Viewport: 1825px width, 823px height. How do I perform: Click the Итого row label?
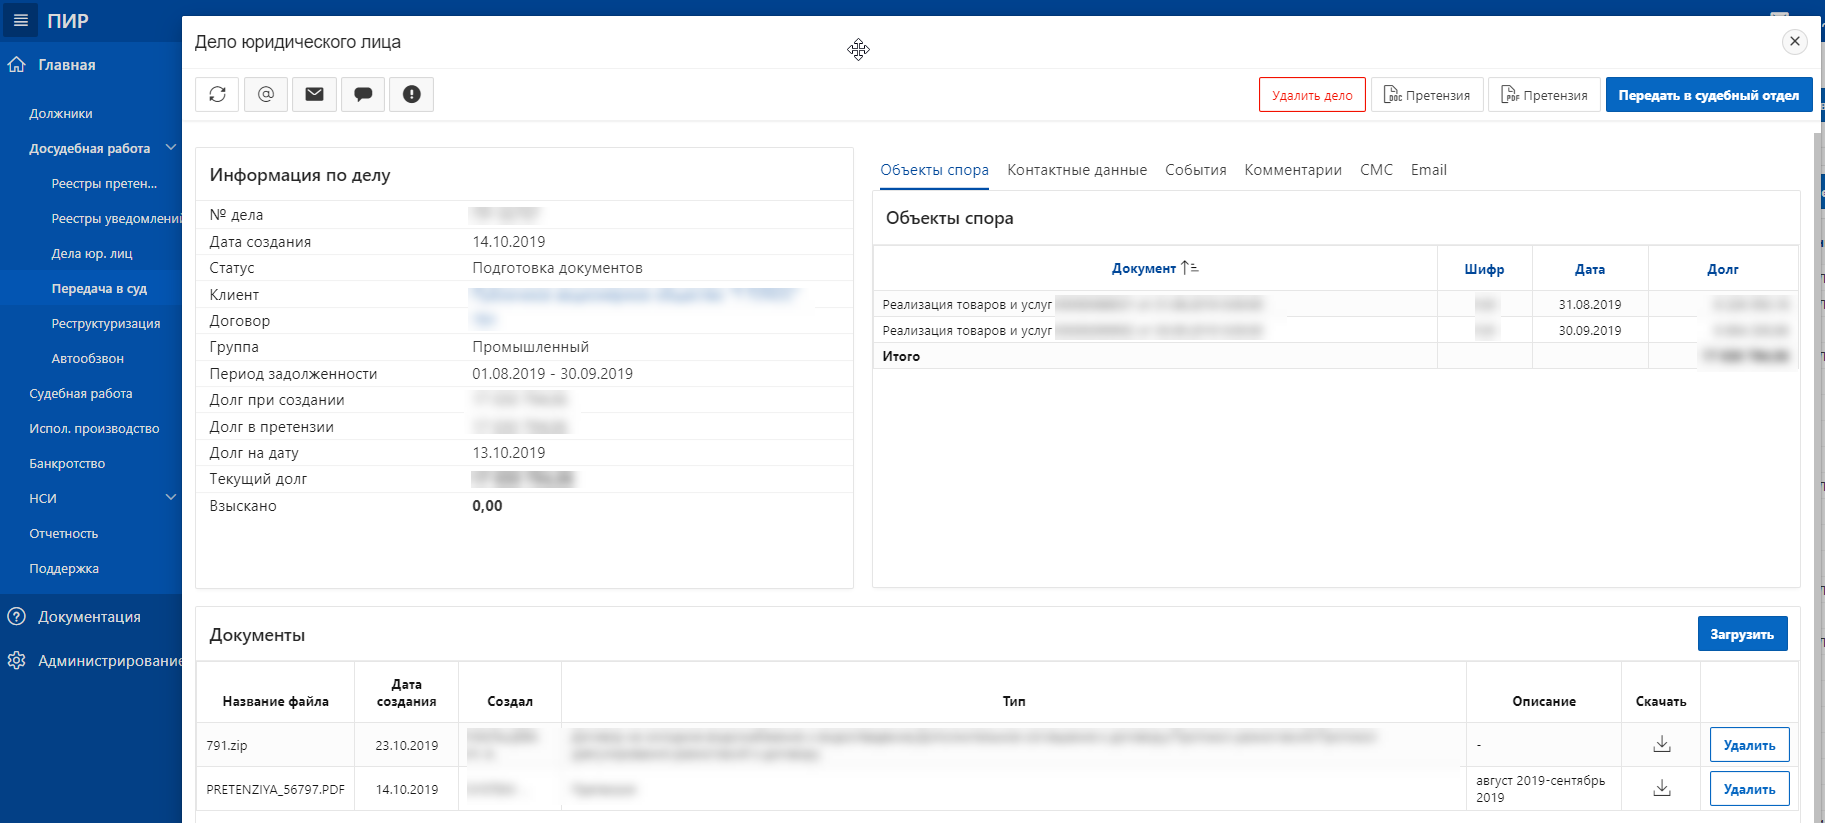[901, 356]
